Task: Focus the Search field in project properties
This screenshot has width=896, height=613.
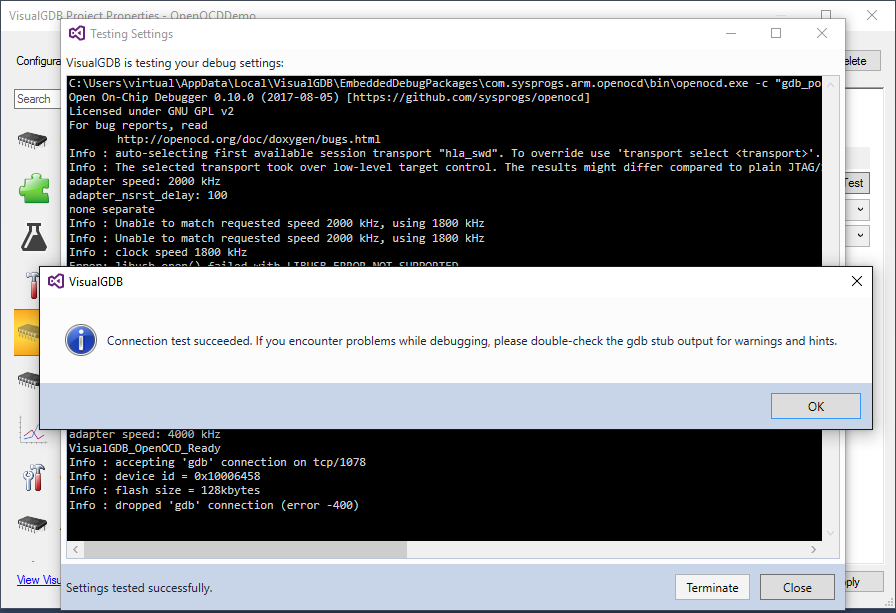Action: tap(37, 99)
